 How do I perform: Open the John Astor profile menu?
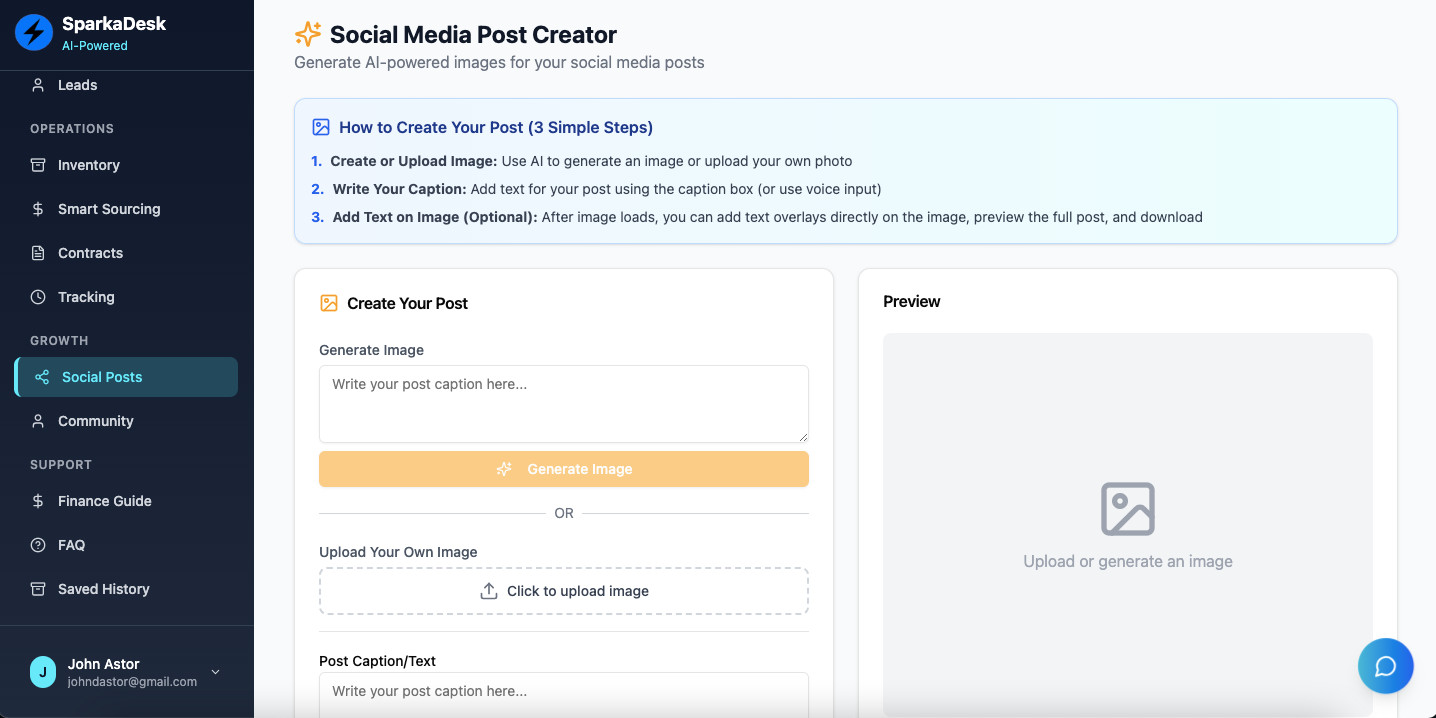[127, 672]
